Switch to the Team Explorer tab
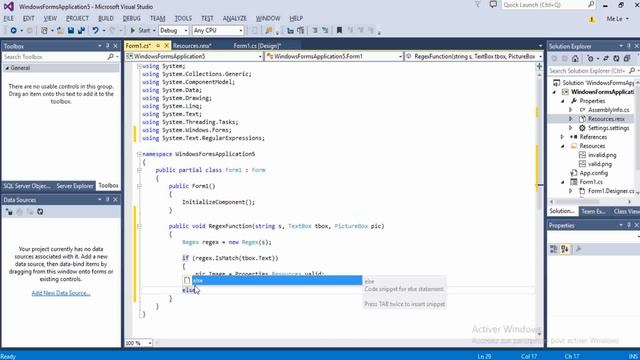The width and height of the screenshot is (640, 360). click(593, 211)
